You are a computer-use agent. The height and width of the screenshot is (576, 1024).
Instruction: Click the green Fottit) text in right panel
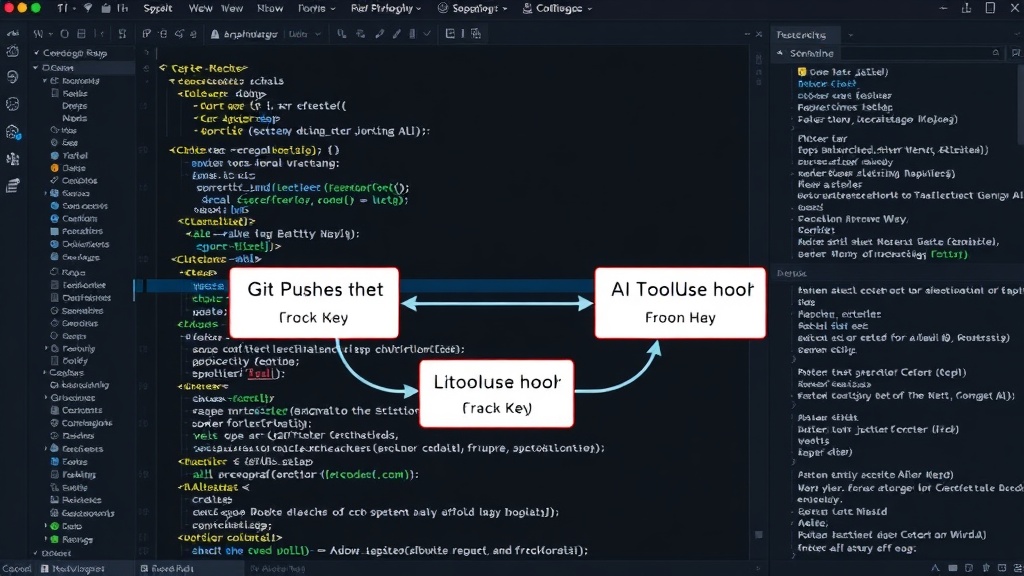(950, 254)
